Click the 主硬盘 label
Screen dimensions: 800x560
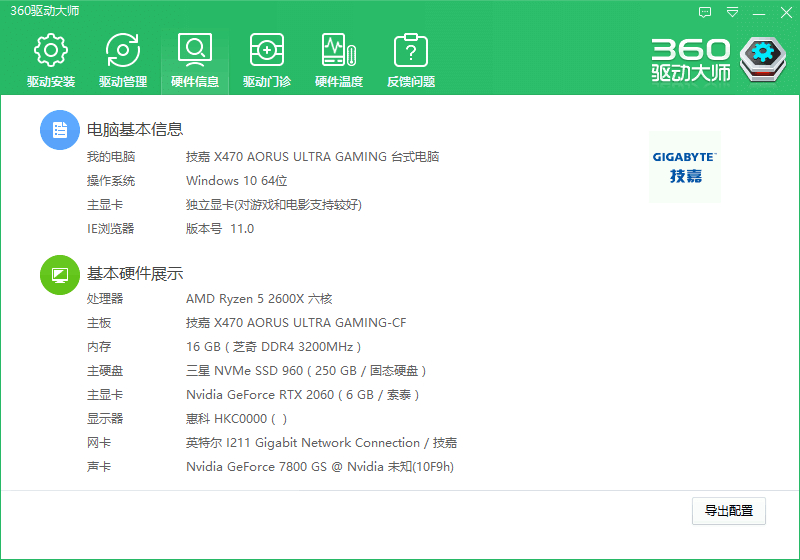(x=105, y=371)
